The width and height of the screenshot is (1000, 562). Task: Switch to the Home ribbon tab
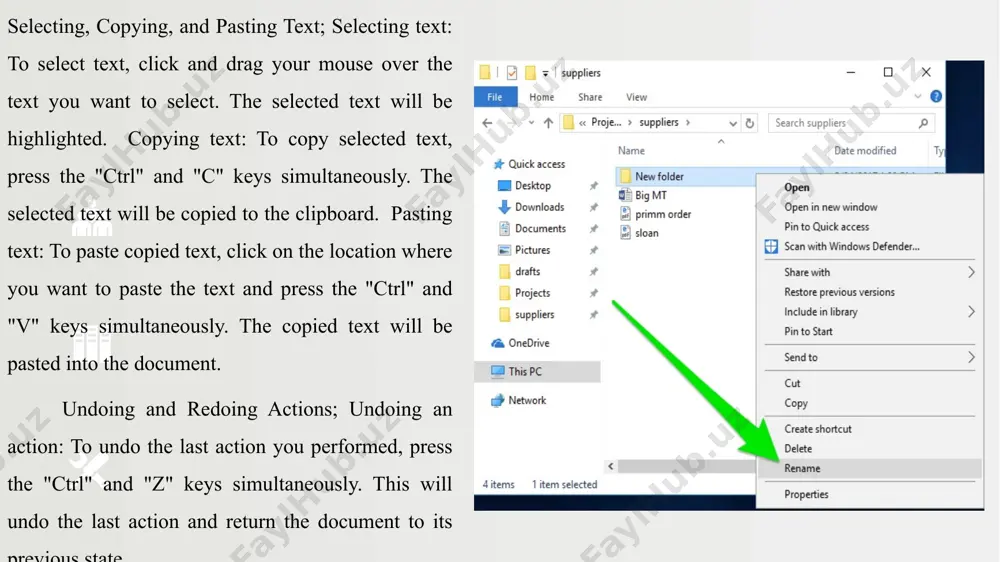click(x=541, y=97)
